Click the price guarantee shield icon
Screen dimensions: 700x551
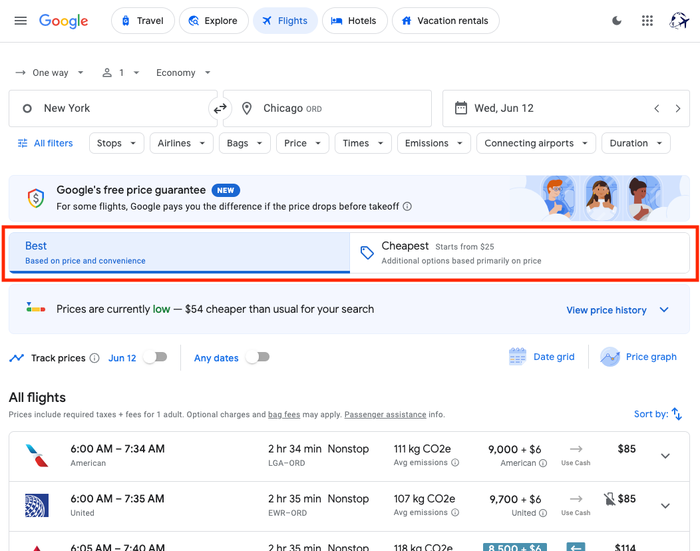(36, 198)
